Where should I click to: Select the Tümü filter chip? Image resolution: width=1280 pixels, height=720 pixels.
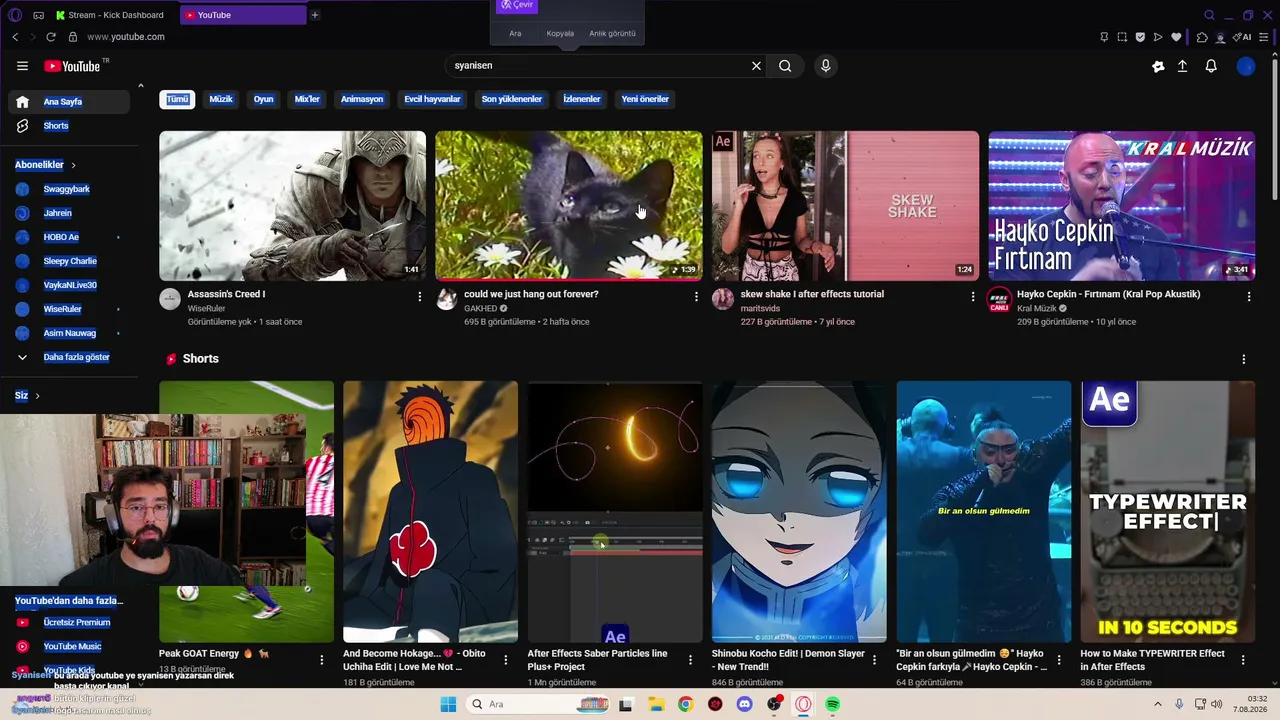click(x=177, y=100)
